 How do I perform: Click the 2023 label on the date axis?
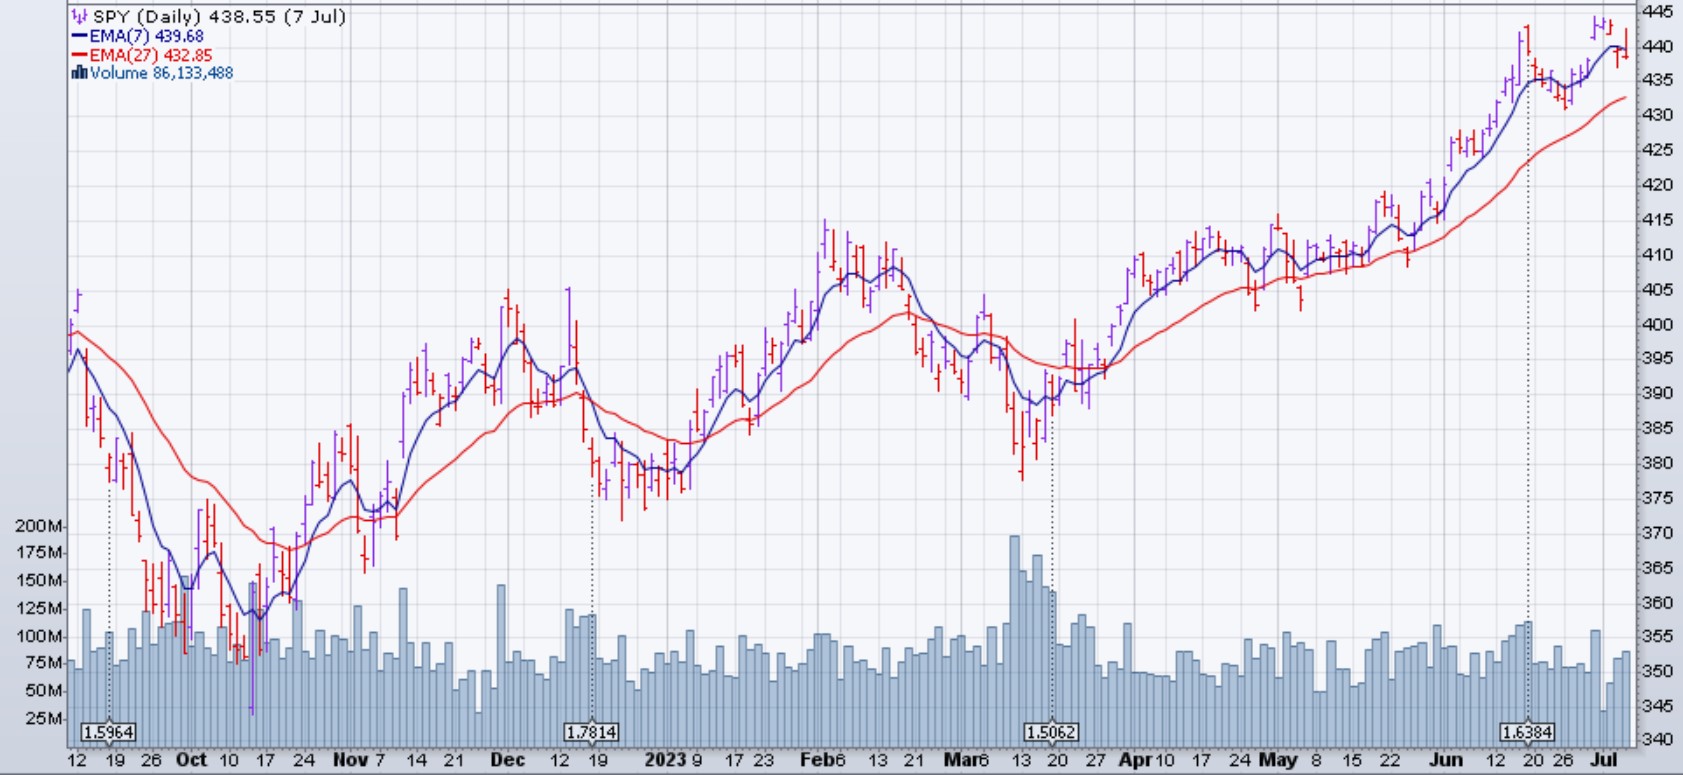point(665,760)
